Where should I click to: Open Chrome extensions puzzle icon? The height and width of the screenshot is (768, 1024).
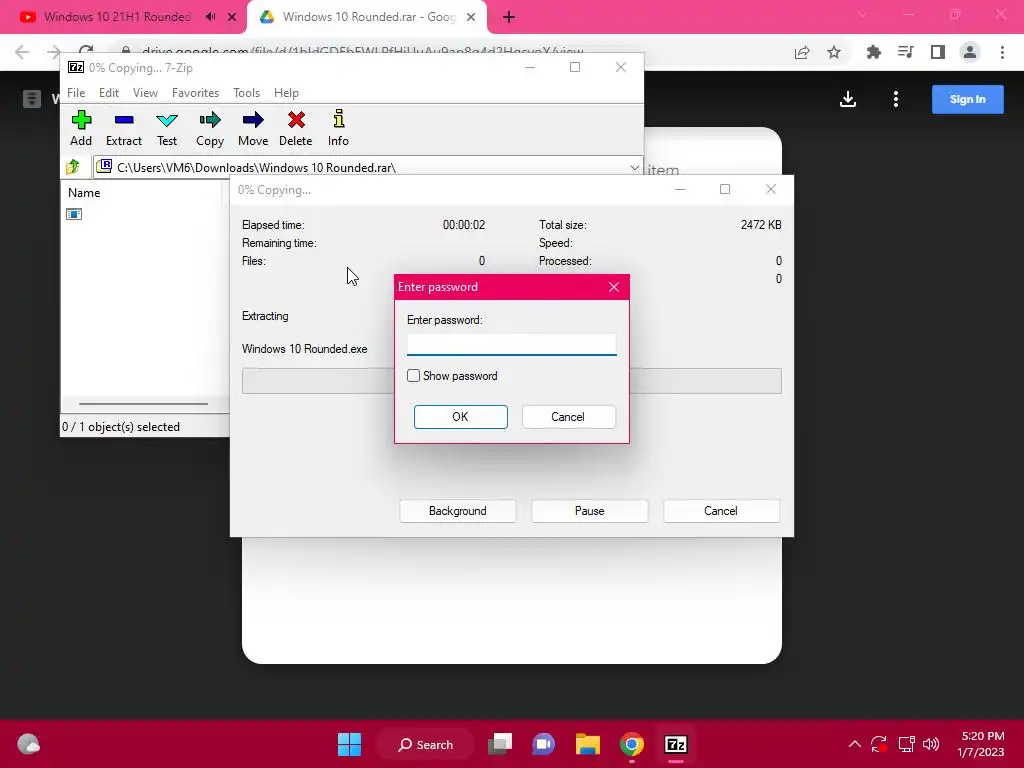pyautogui.click(x=873, y=52)
